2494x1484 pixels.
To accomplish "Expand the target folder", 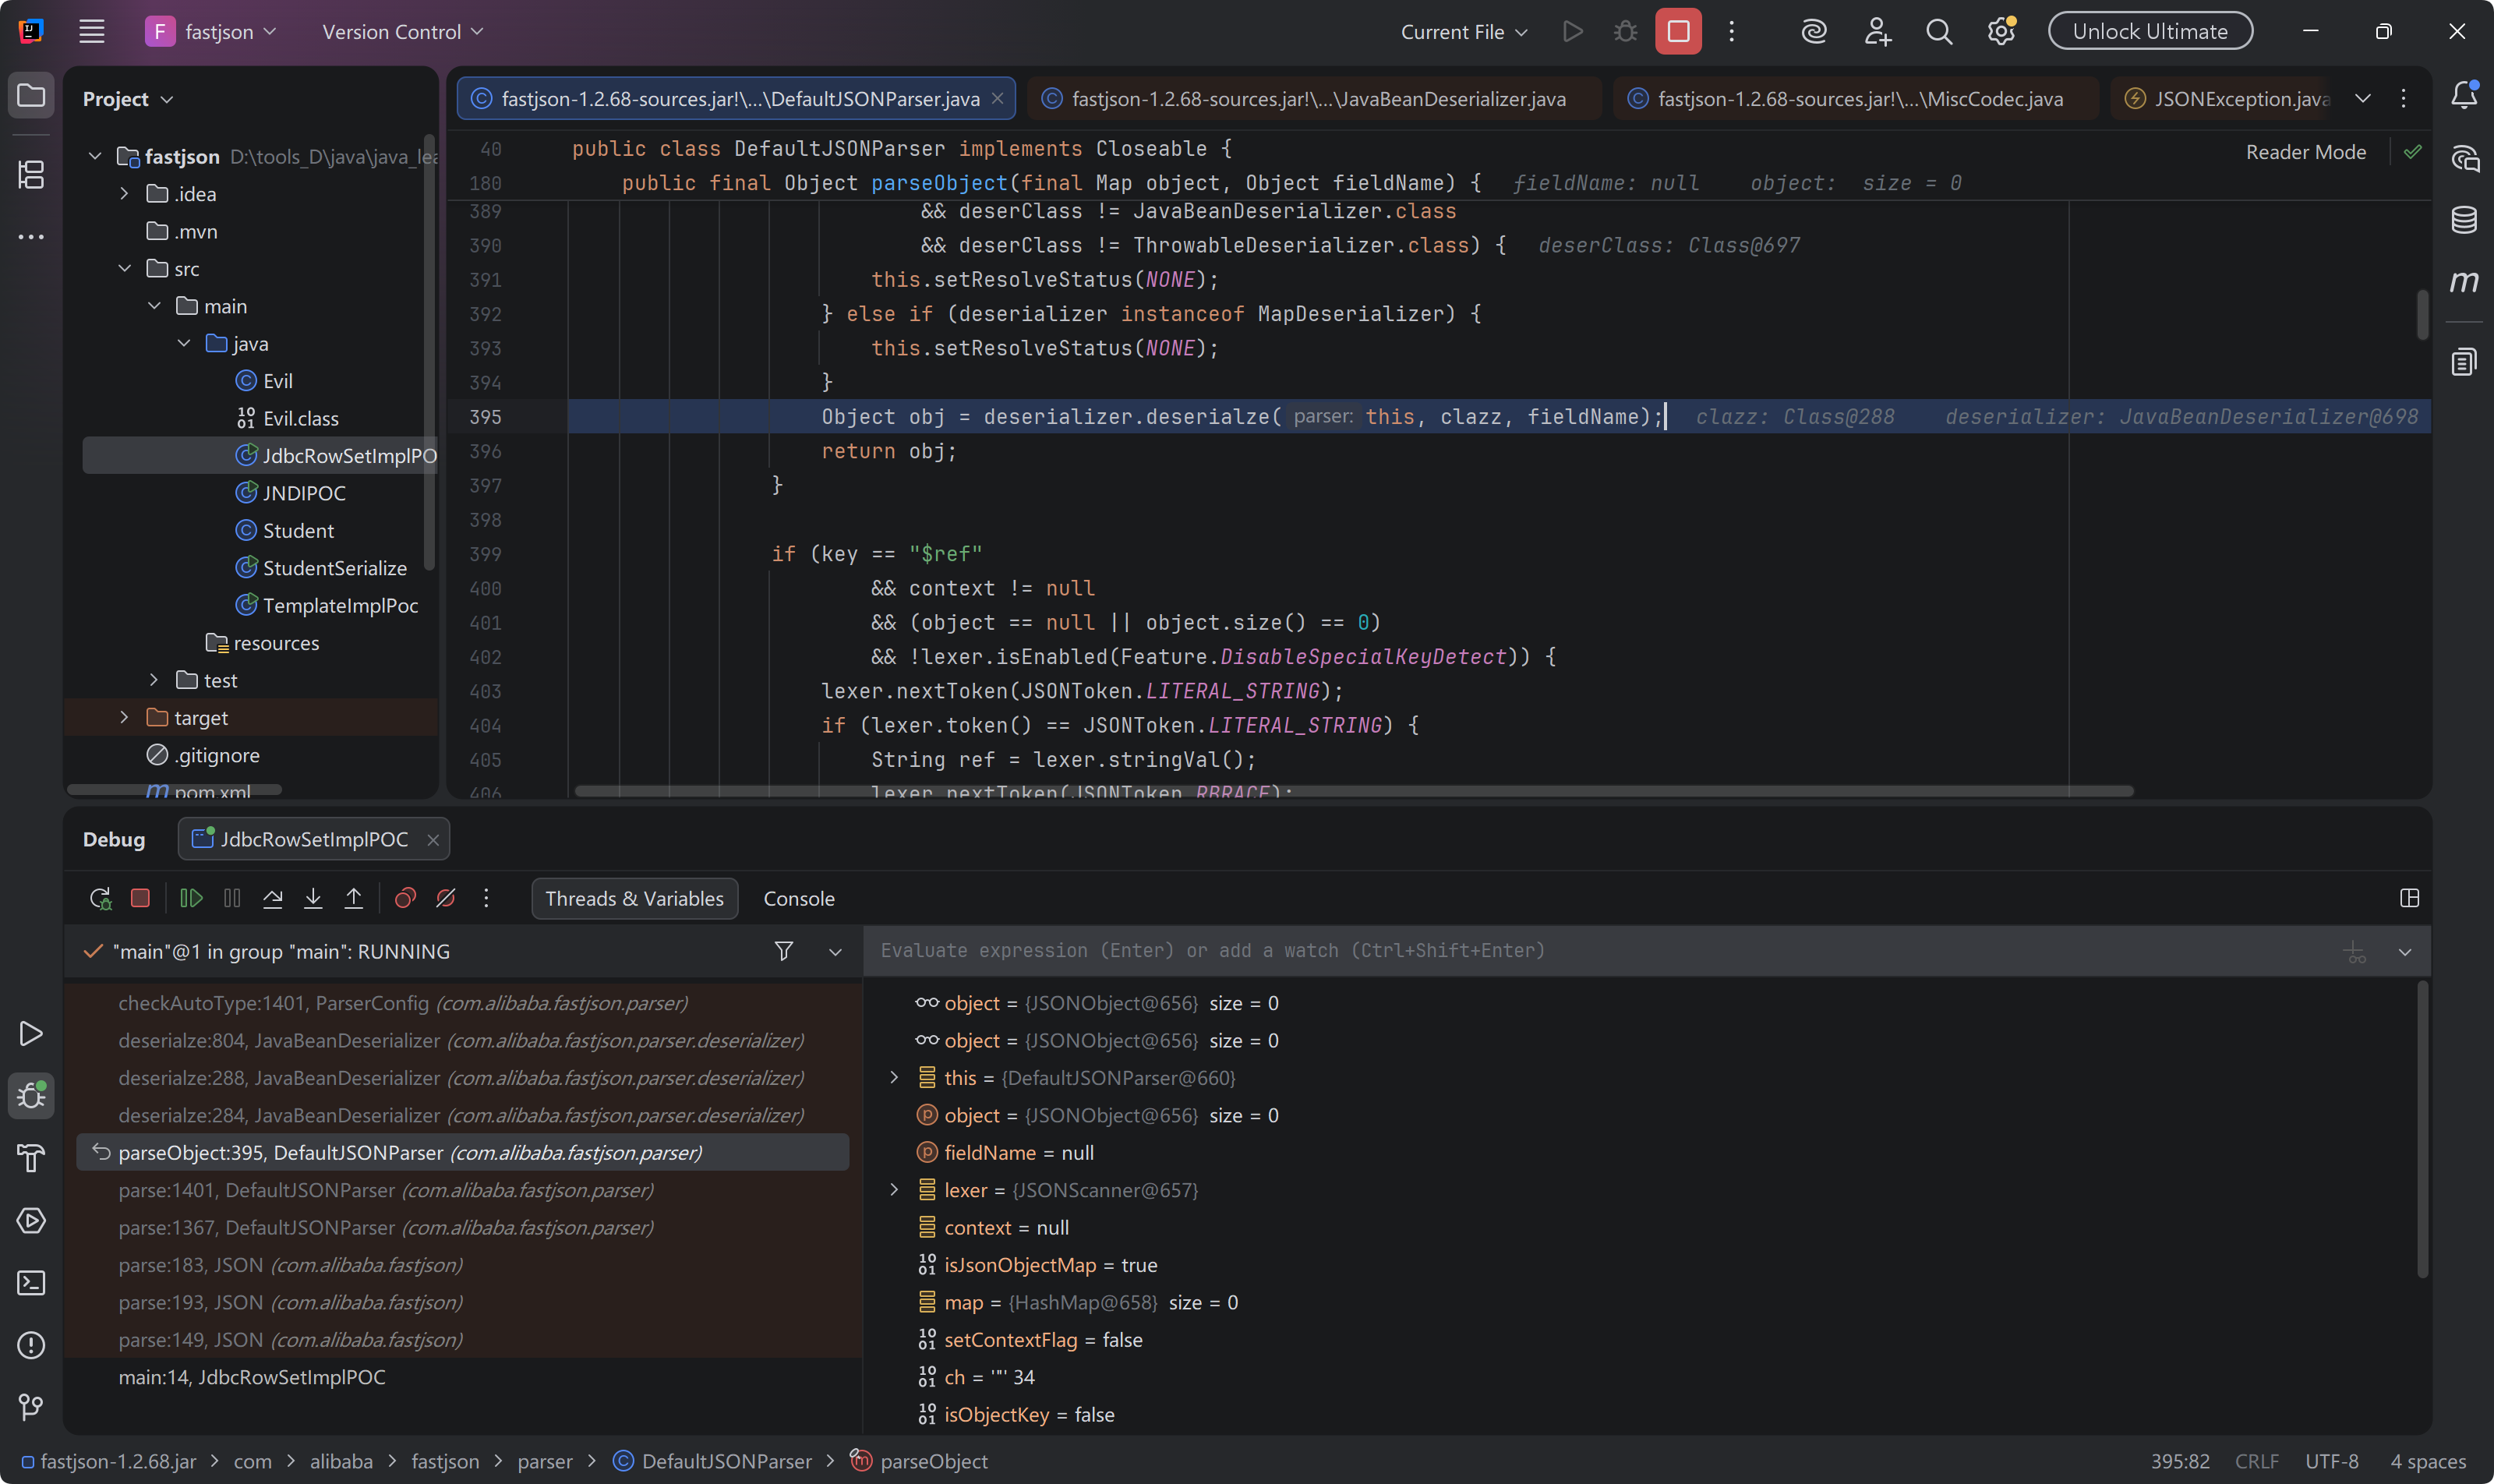I will coord(124,718).
